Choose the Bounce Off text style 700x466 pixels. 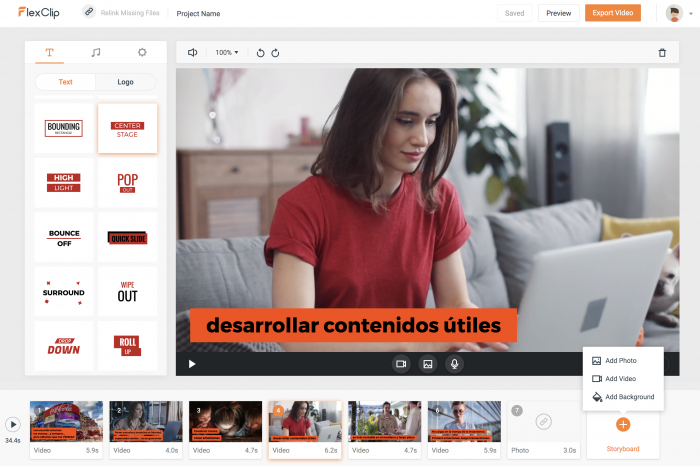pyautogui.click(x=64, y=237)
